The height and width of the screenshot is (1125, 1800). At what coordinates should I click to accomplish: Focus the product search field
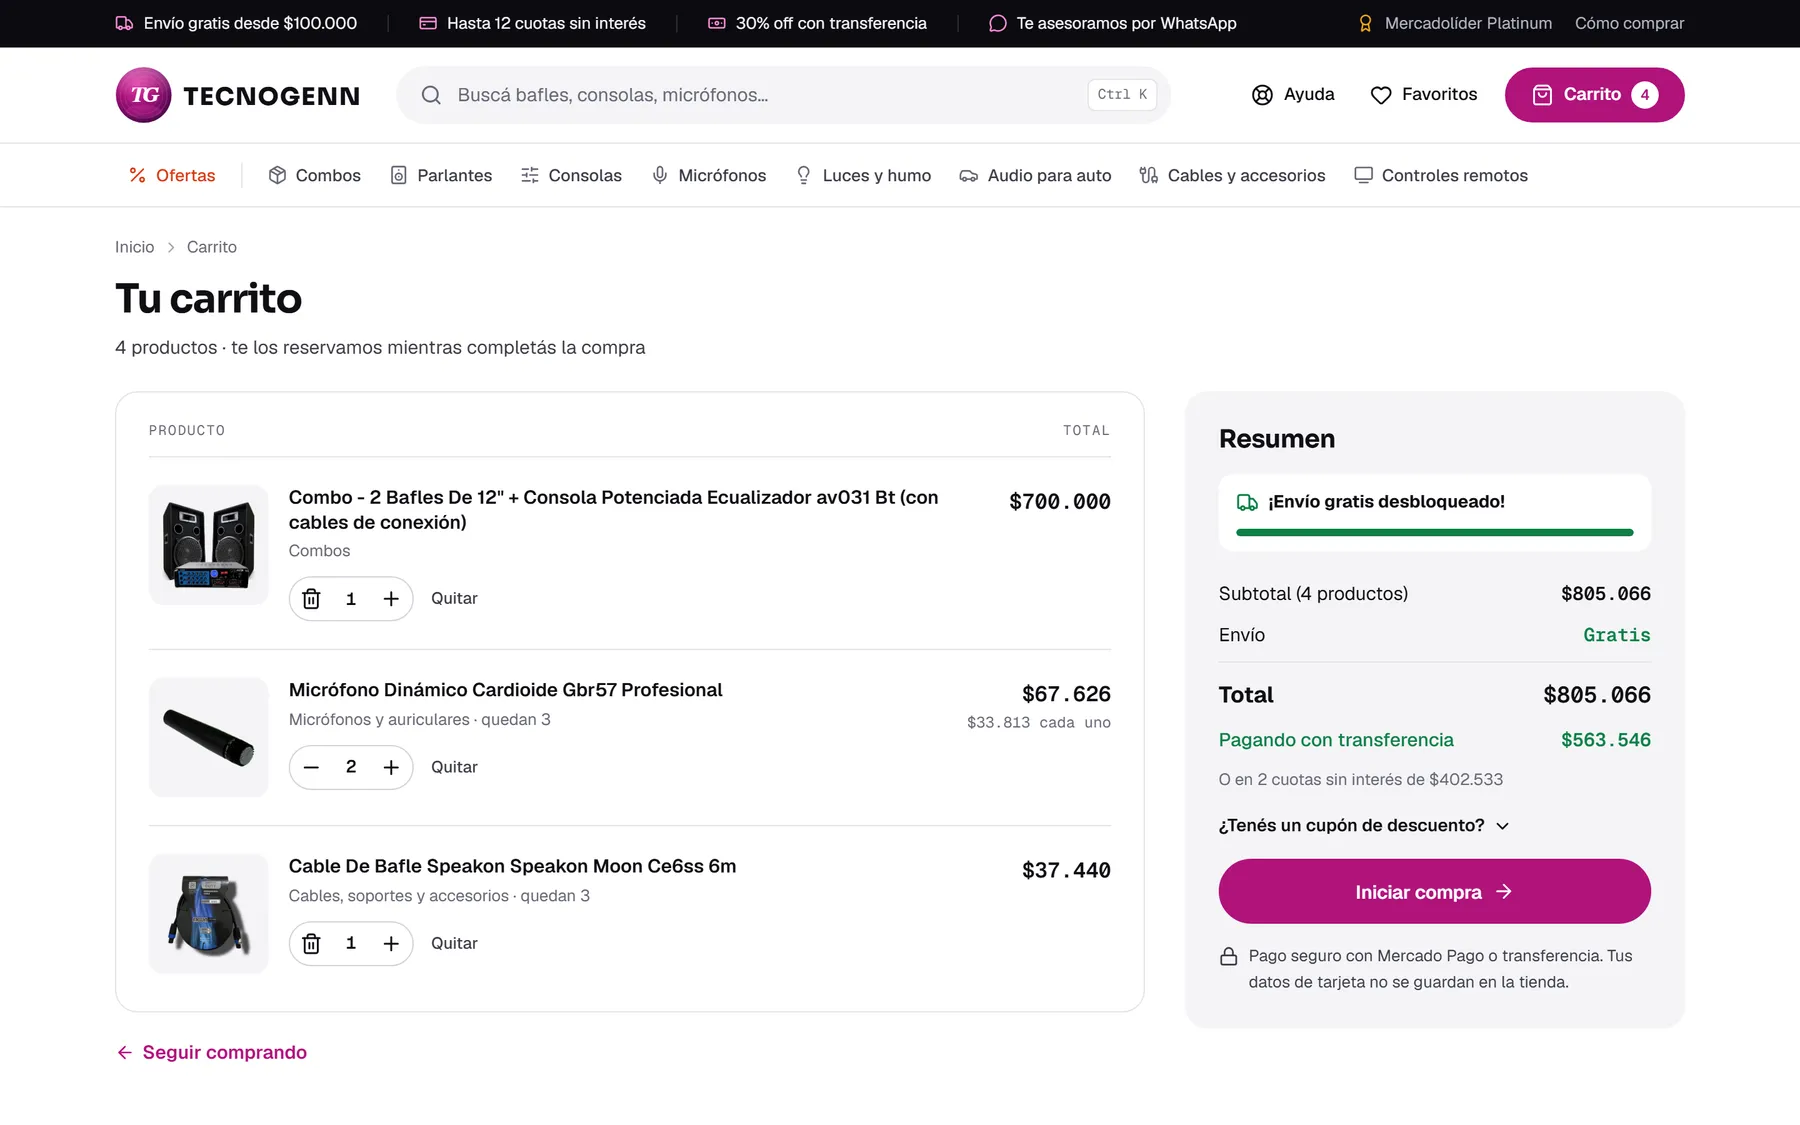point(783,95)
